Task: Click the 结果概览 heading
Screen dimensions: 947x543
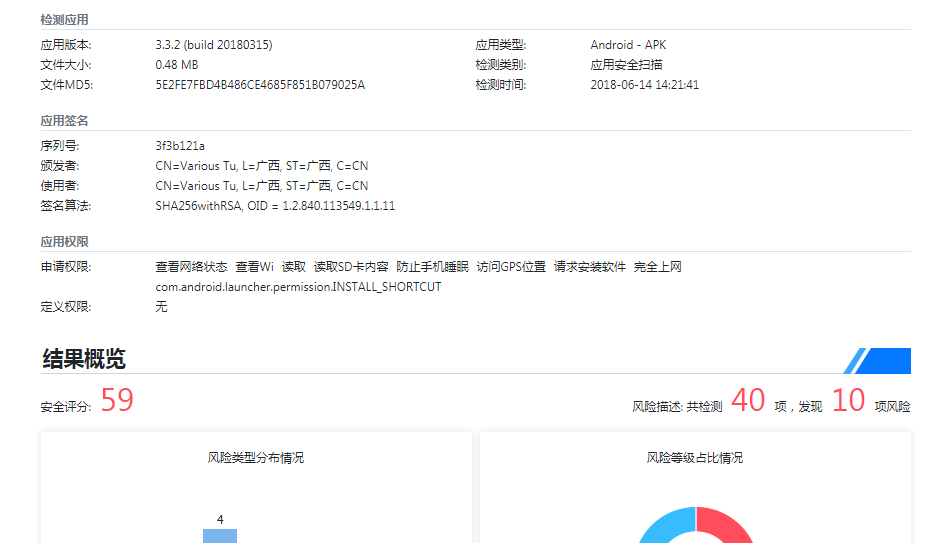Action: coord(84,359)
